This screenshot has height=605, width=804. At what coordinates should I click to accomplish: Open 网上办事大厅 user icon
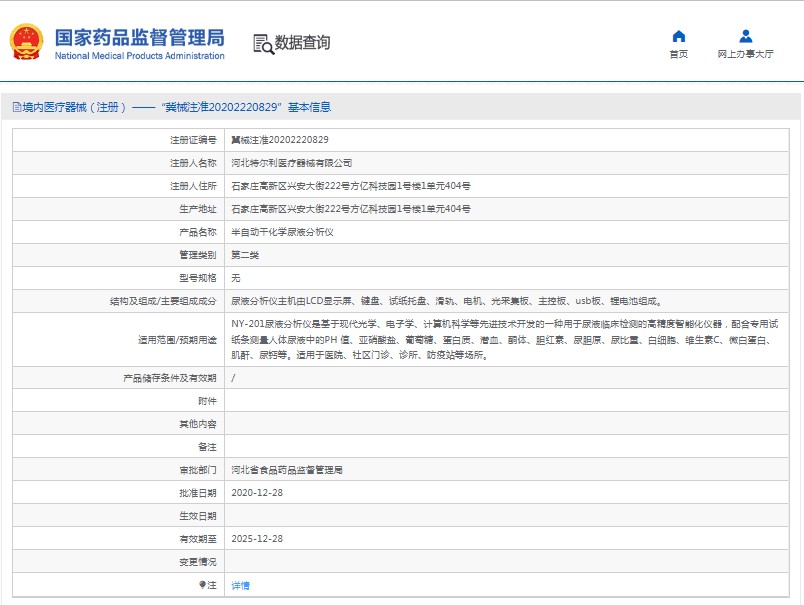(x=746, y=36)
